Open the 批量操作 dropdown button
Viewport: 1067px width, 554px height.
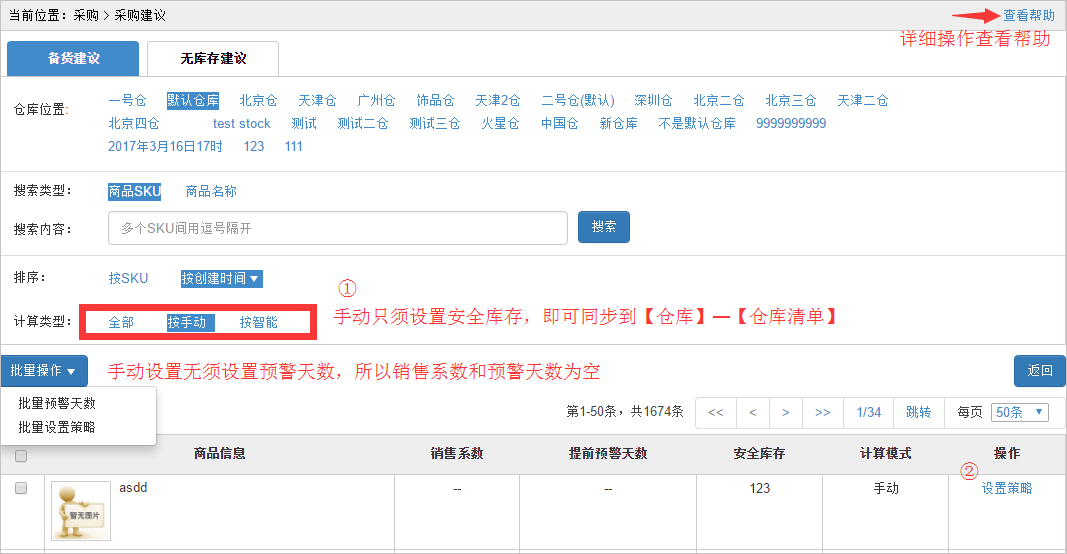click(44, 371)
